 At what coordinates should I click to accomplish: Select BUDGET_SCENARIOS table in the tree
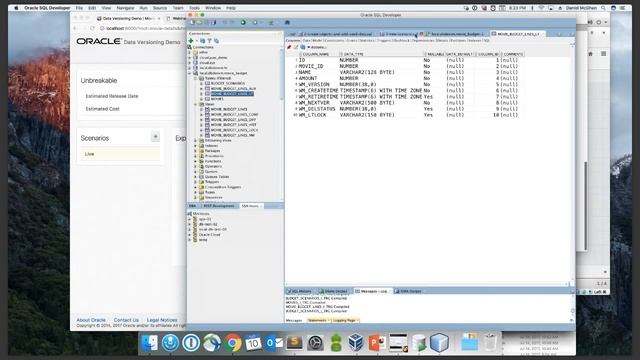(x=228, y=83)
